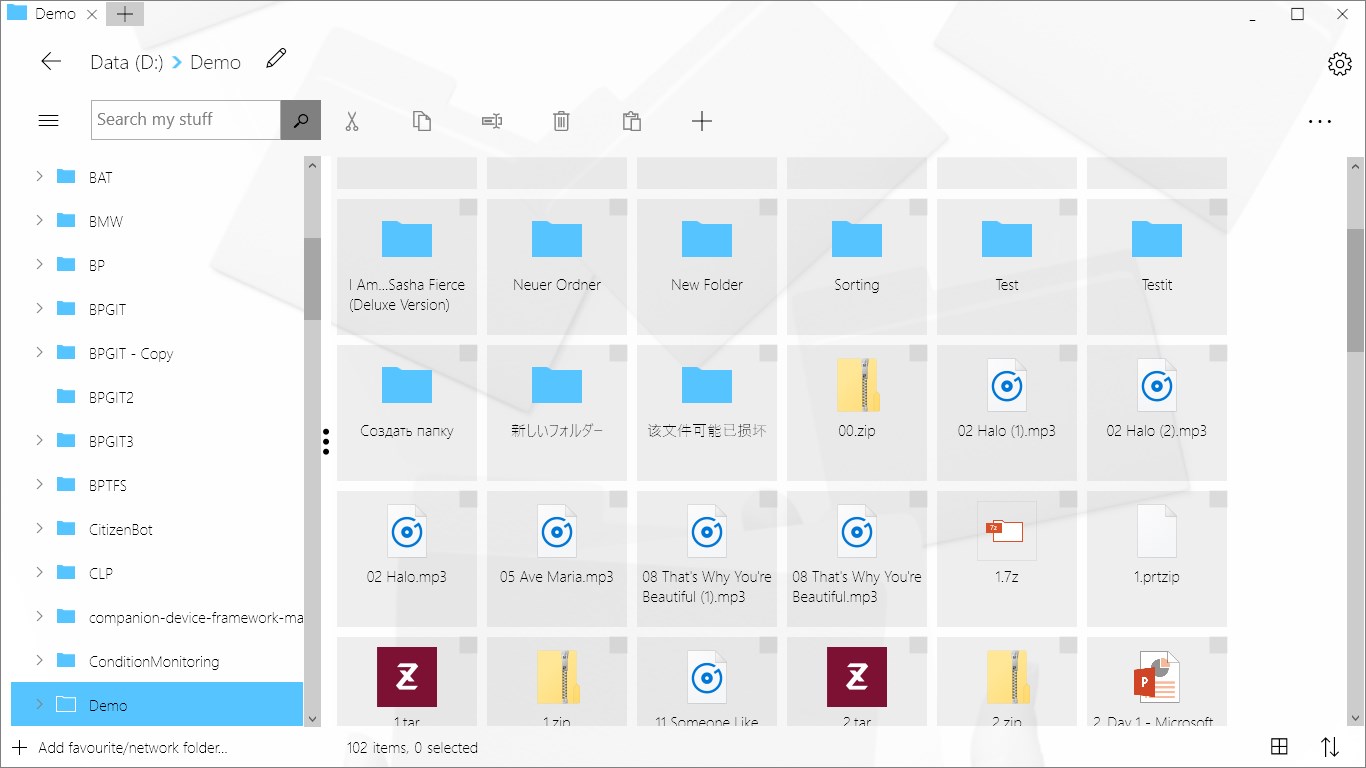The width and height of the screenshot is (1366, 768).
Task: Collapse the Demo folder tree entry
Action: tap(40, 705)
